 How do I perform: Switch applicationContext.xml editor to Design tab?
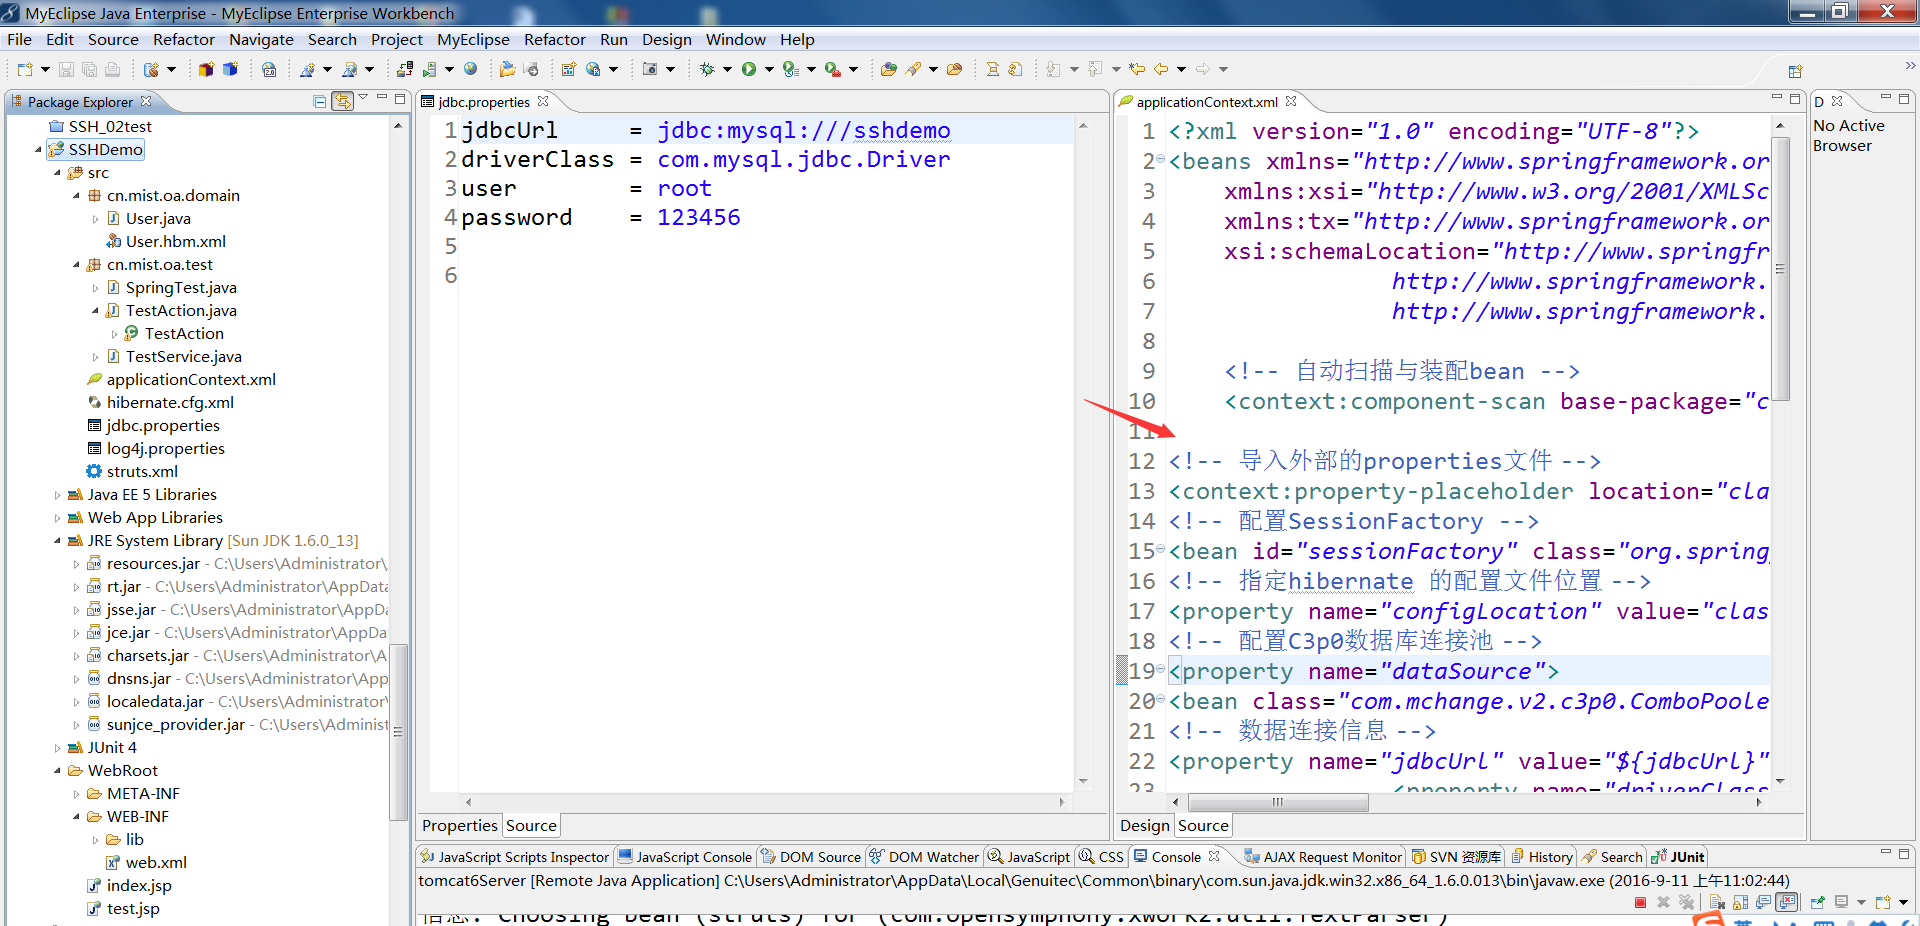[1144, 826]
